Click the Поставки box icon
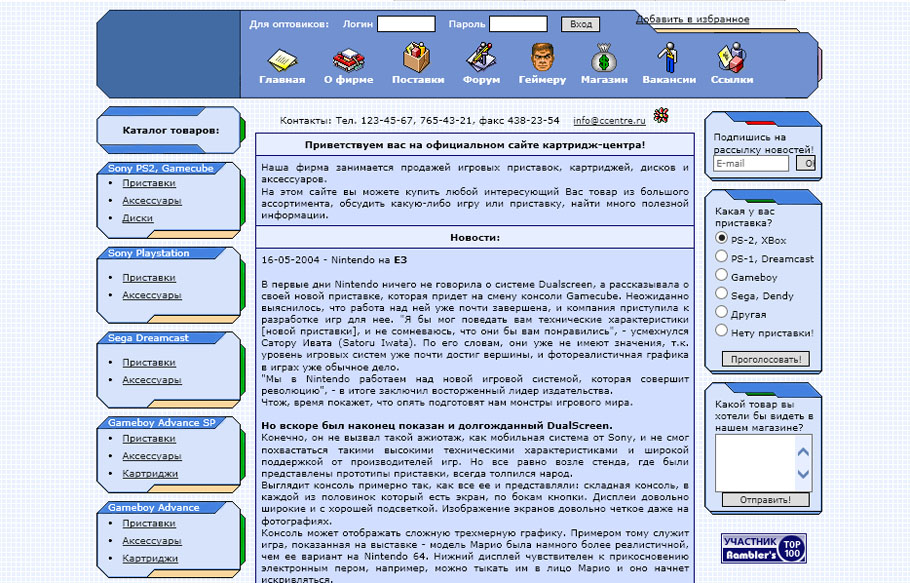The width and height of the screenshot is (910, 583). click(x=417, y=58)
